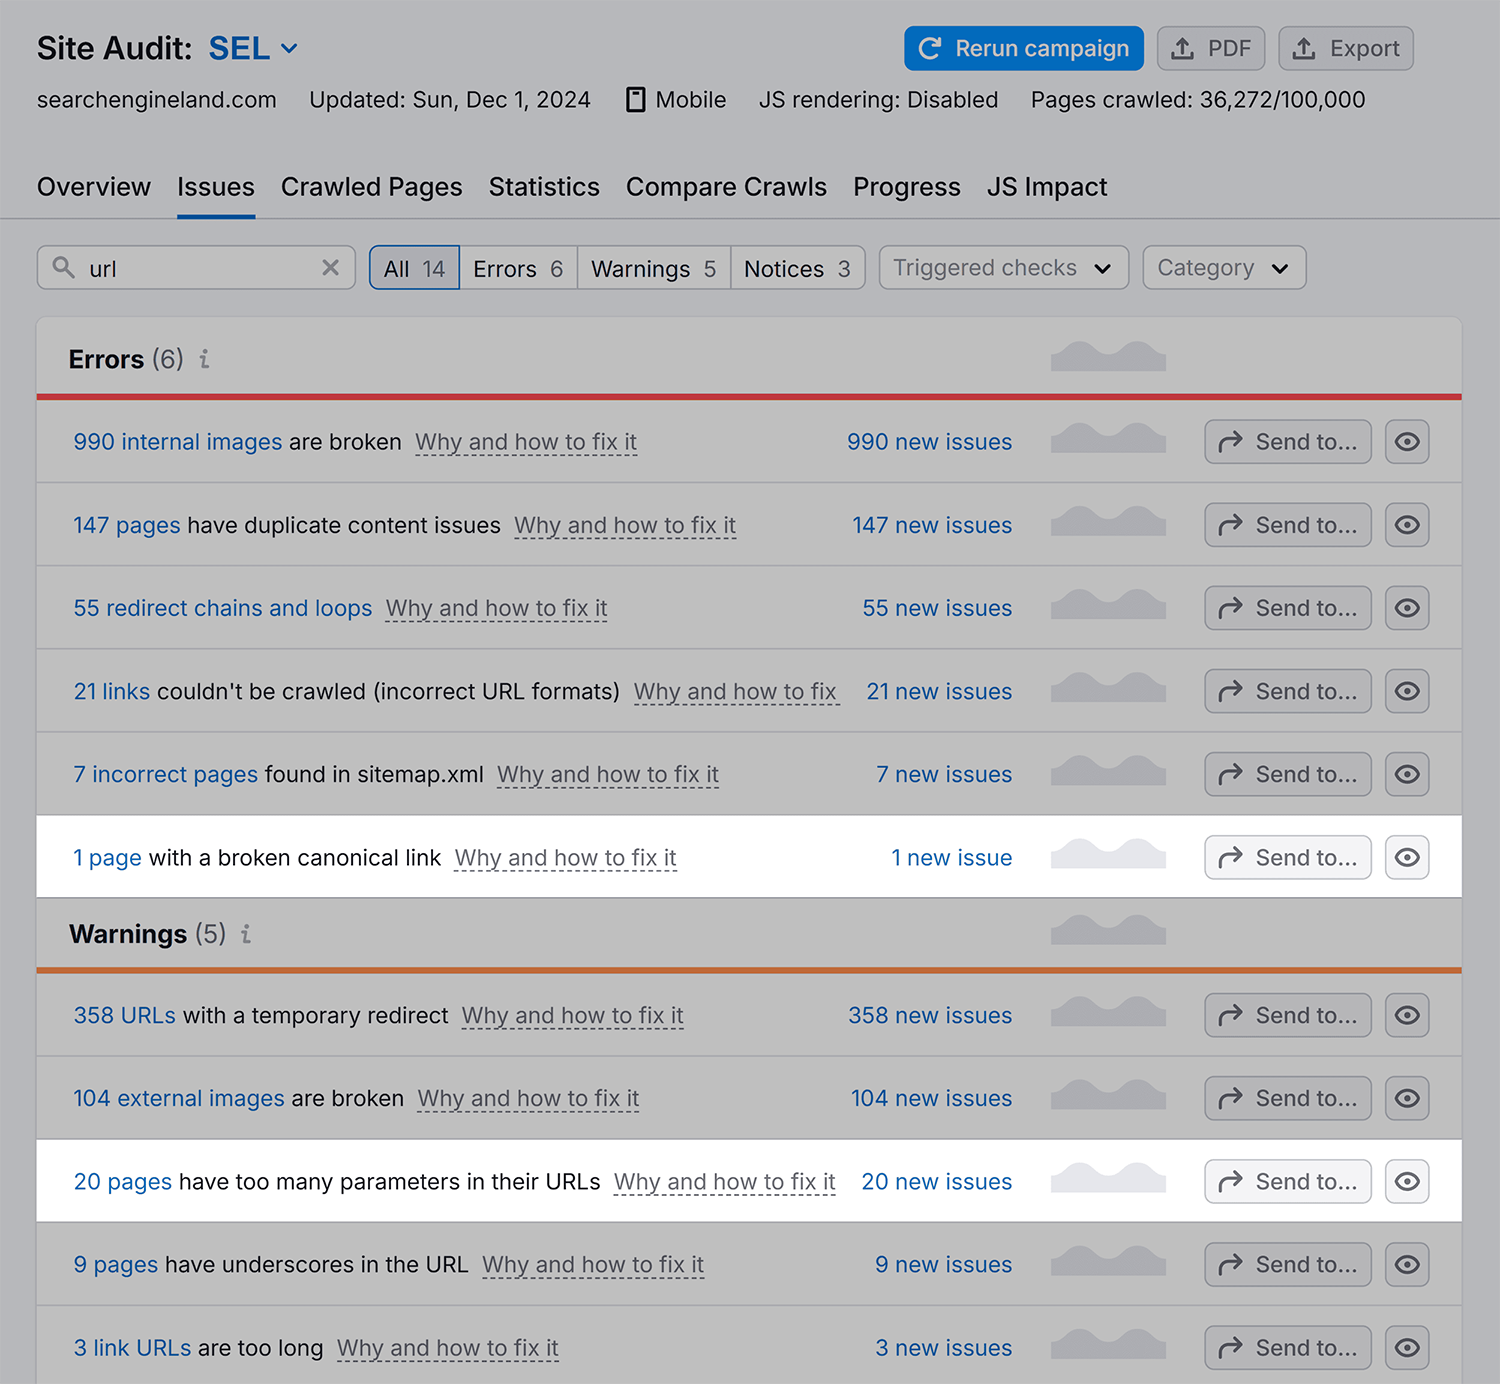Switch to the JS Impact tab

coord(1047,187)
